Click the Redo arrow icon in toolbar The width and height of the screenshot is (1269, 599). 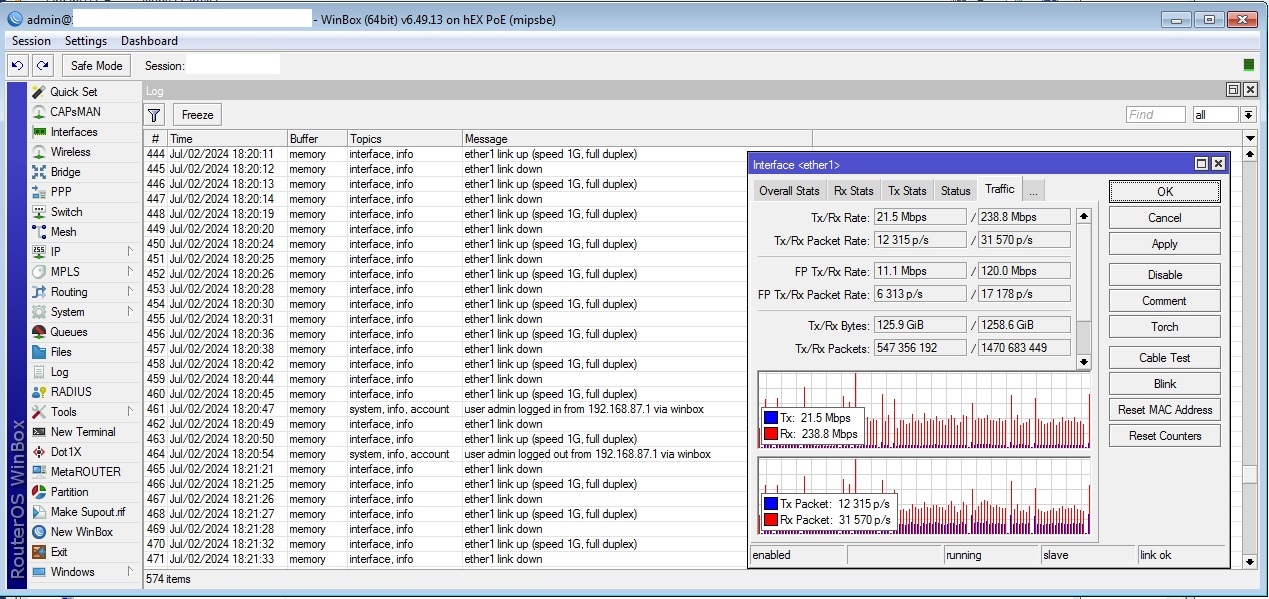point(42,66)
